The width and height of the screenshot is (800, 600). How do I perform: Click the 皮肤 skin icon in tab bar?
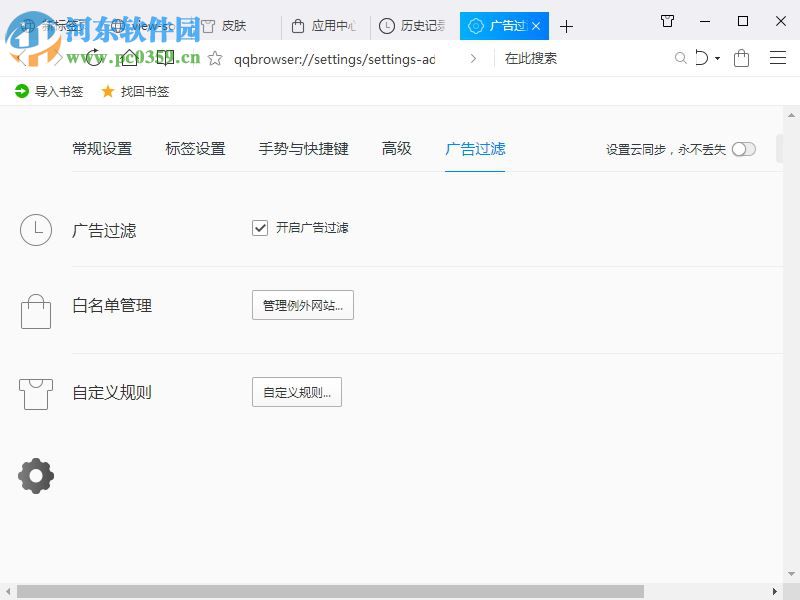click(207, 26)
